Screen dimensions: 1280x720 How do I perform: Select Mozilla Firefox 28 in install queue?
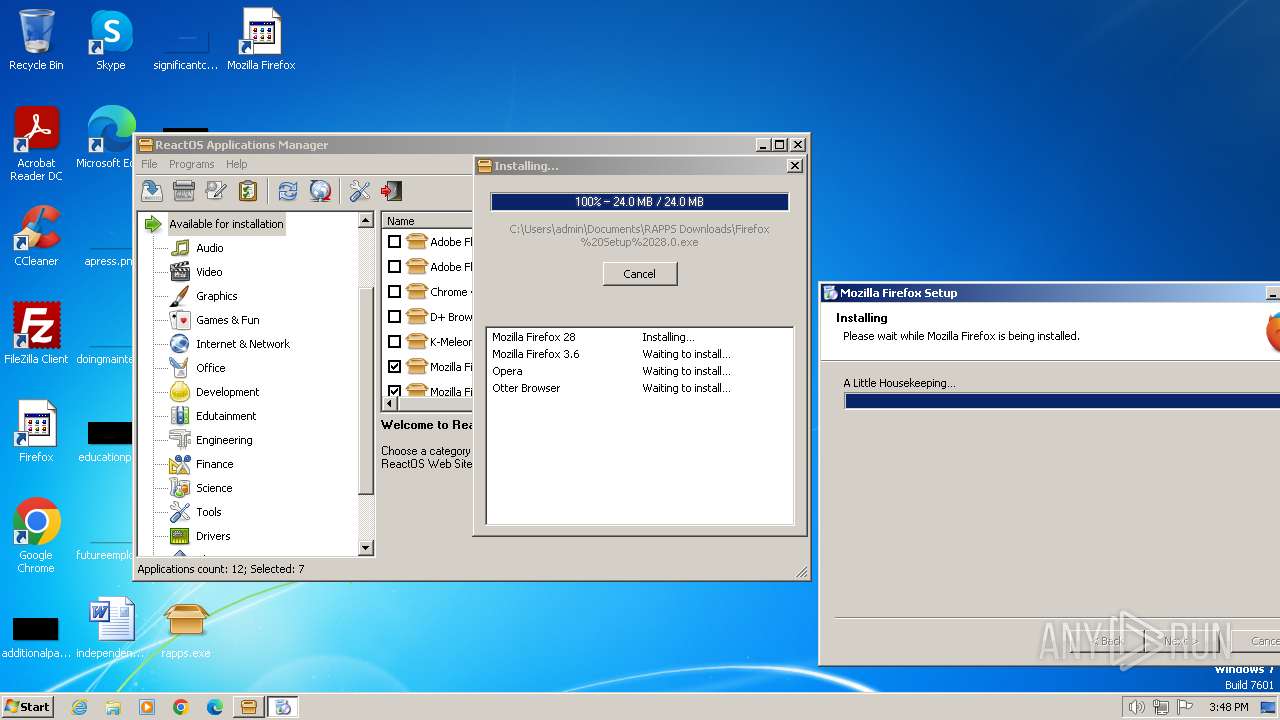640,337
